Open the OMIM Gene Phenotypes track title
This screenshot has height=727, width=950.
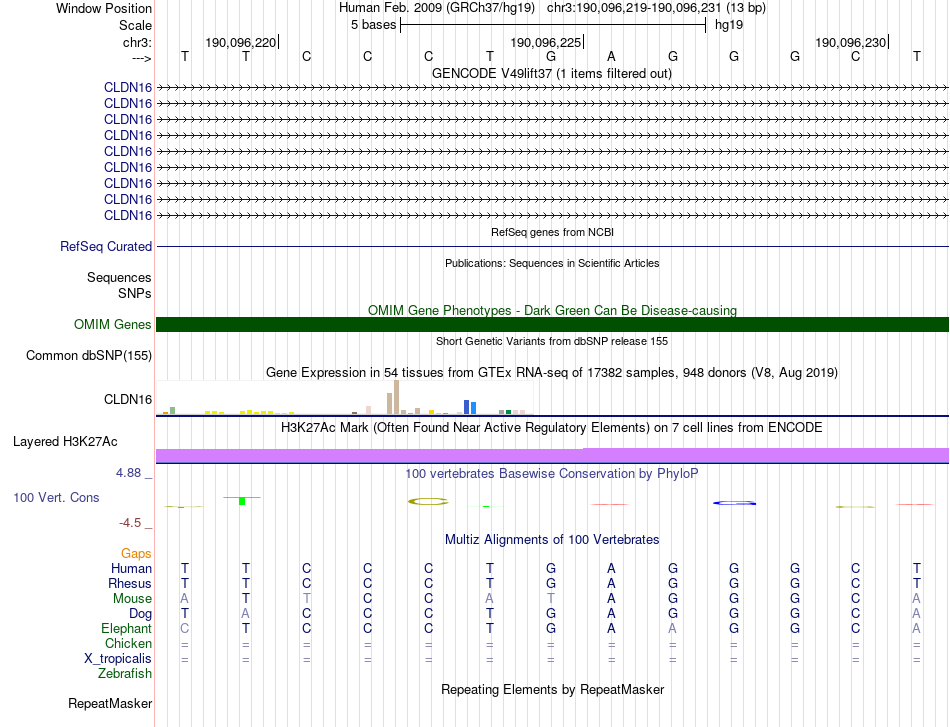(552, 310)
